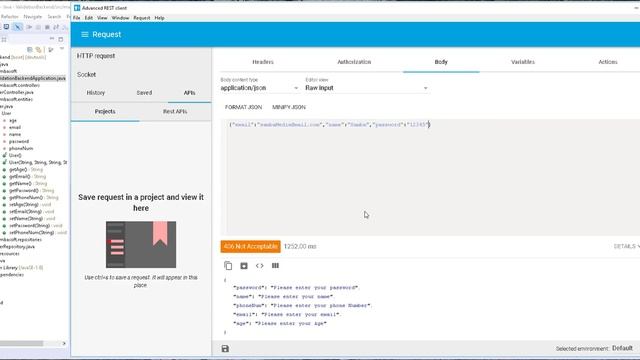Switch to Variables tab
This screenshot has height=360, width=640.
tap(523, 62)
